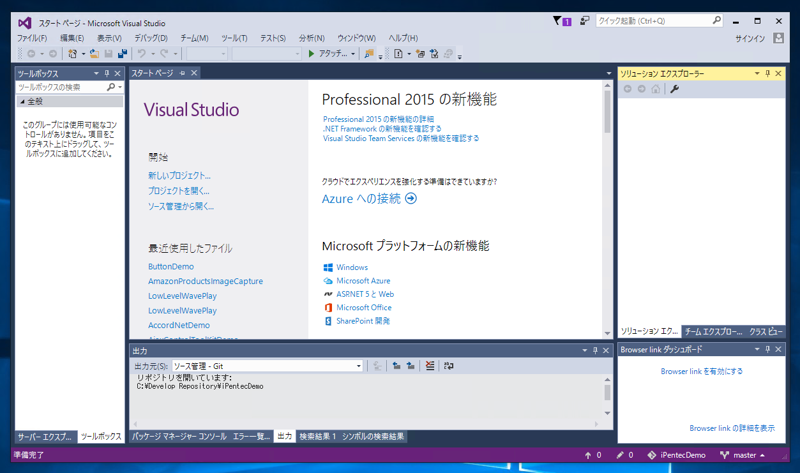Switch to the クラス ビュー tab

(x=765, y=332)
